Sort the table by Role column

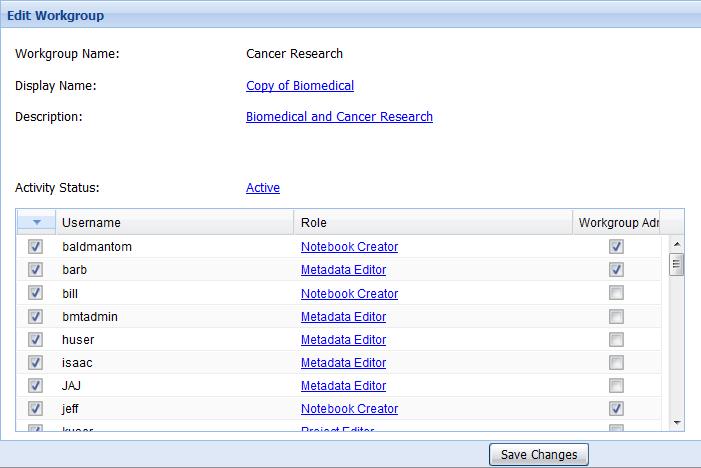click(432, 223)
